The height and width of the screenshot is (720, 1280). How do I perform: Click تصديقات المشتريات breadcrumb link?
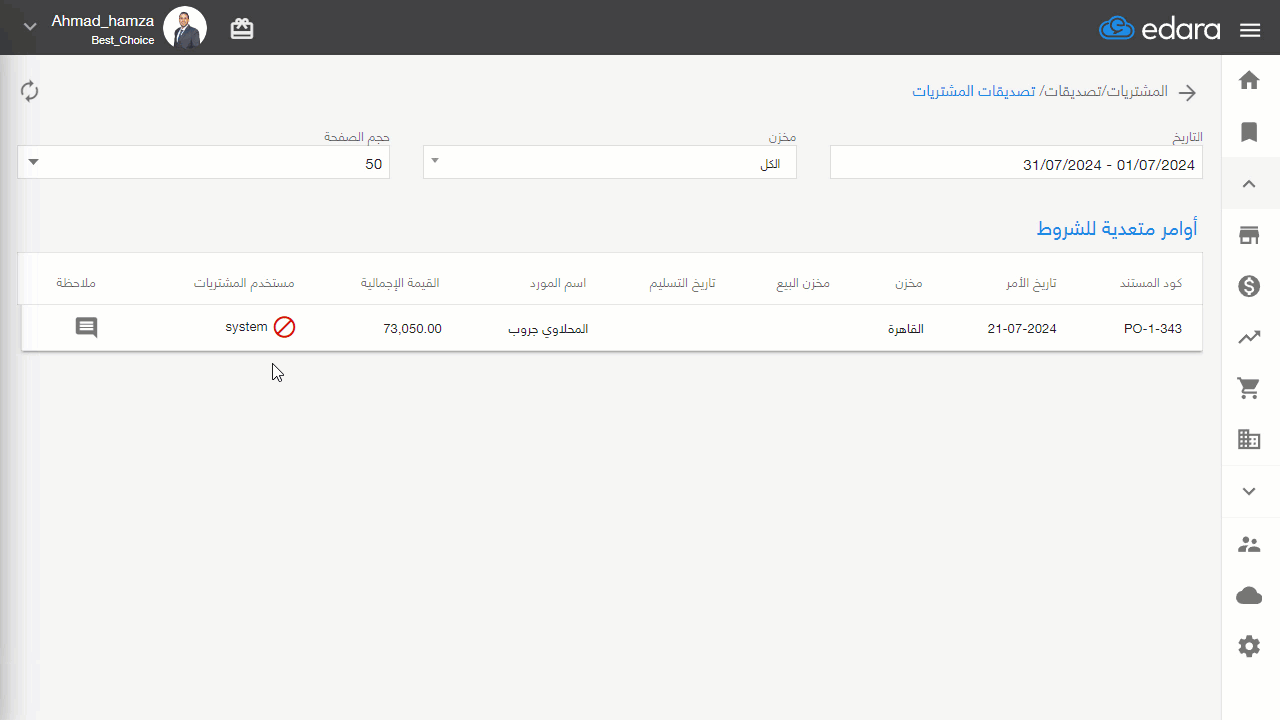pos(974,91)
